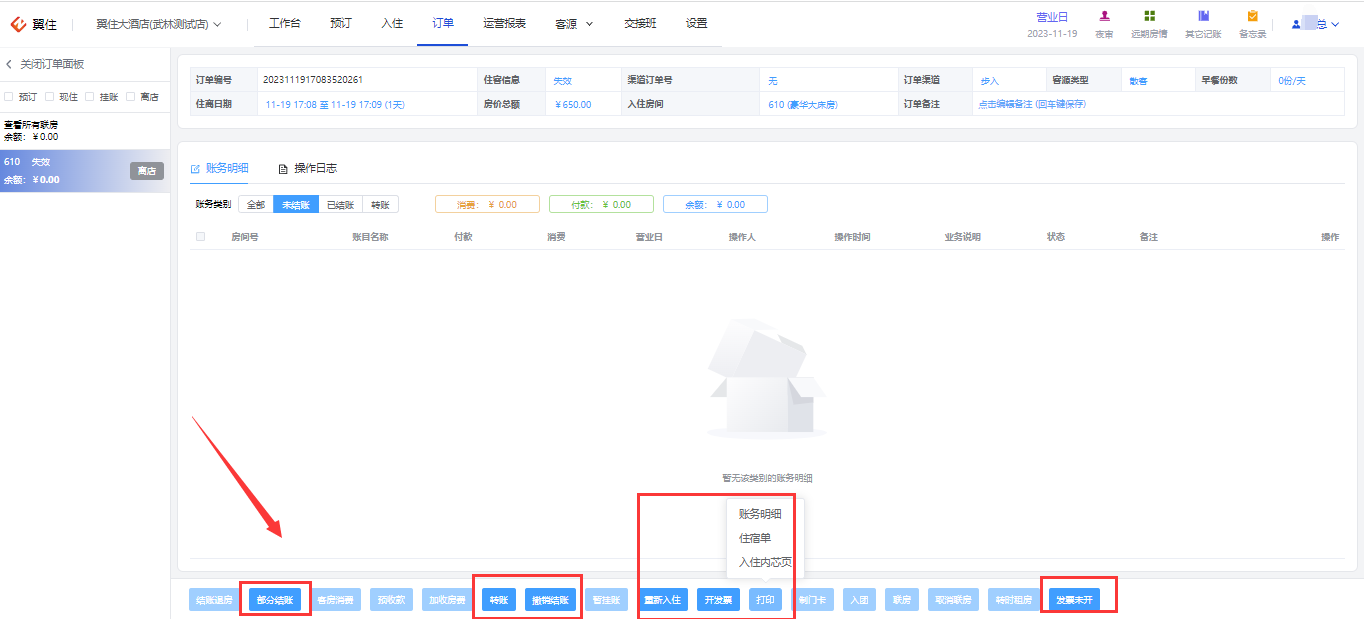Screen dimensions: 1364x619
Task: Tick the 挂账 filter checkbox
Action: (90, 97)
